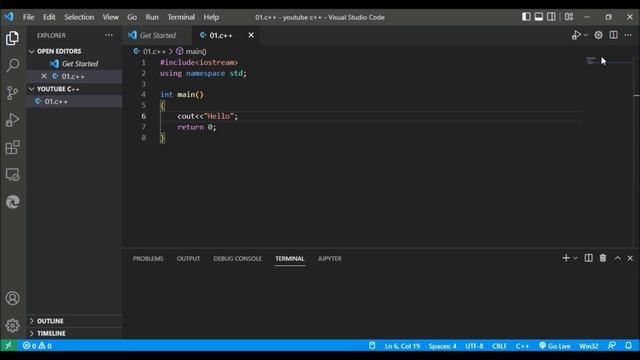The width and height of the screenshot is (640, 360).
Task: Kill the terminal with trash icon
Action: [x=603, y=258]
